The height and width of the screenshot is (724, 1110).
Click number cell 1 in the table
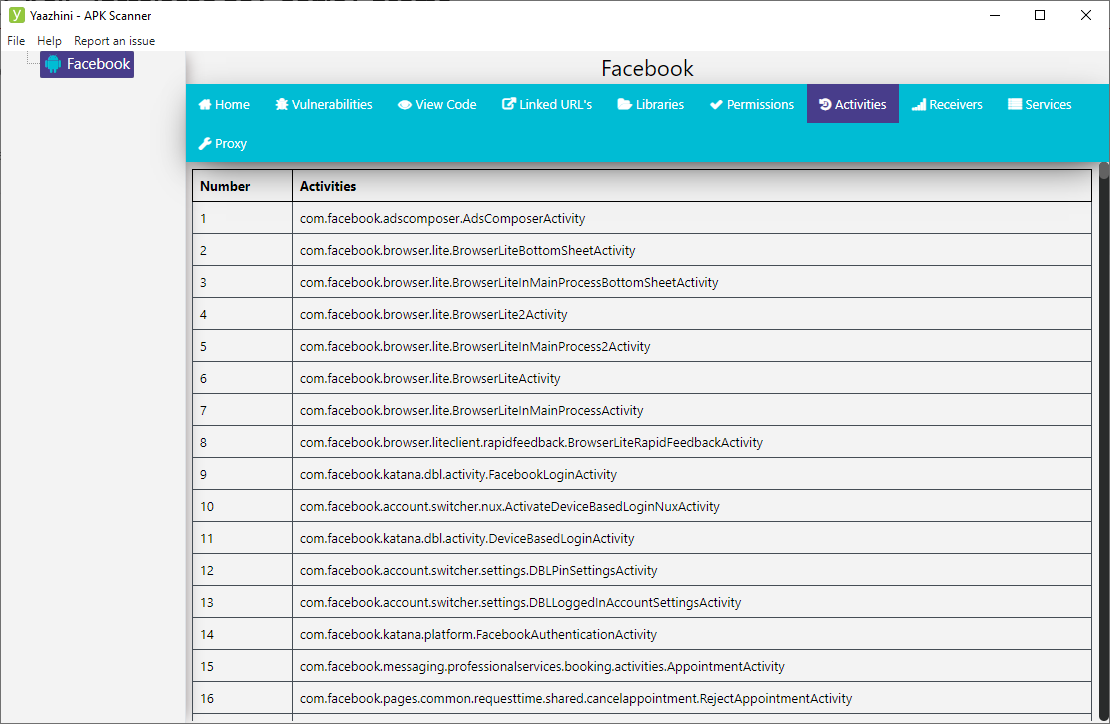click(243, 218)
